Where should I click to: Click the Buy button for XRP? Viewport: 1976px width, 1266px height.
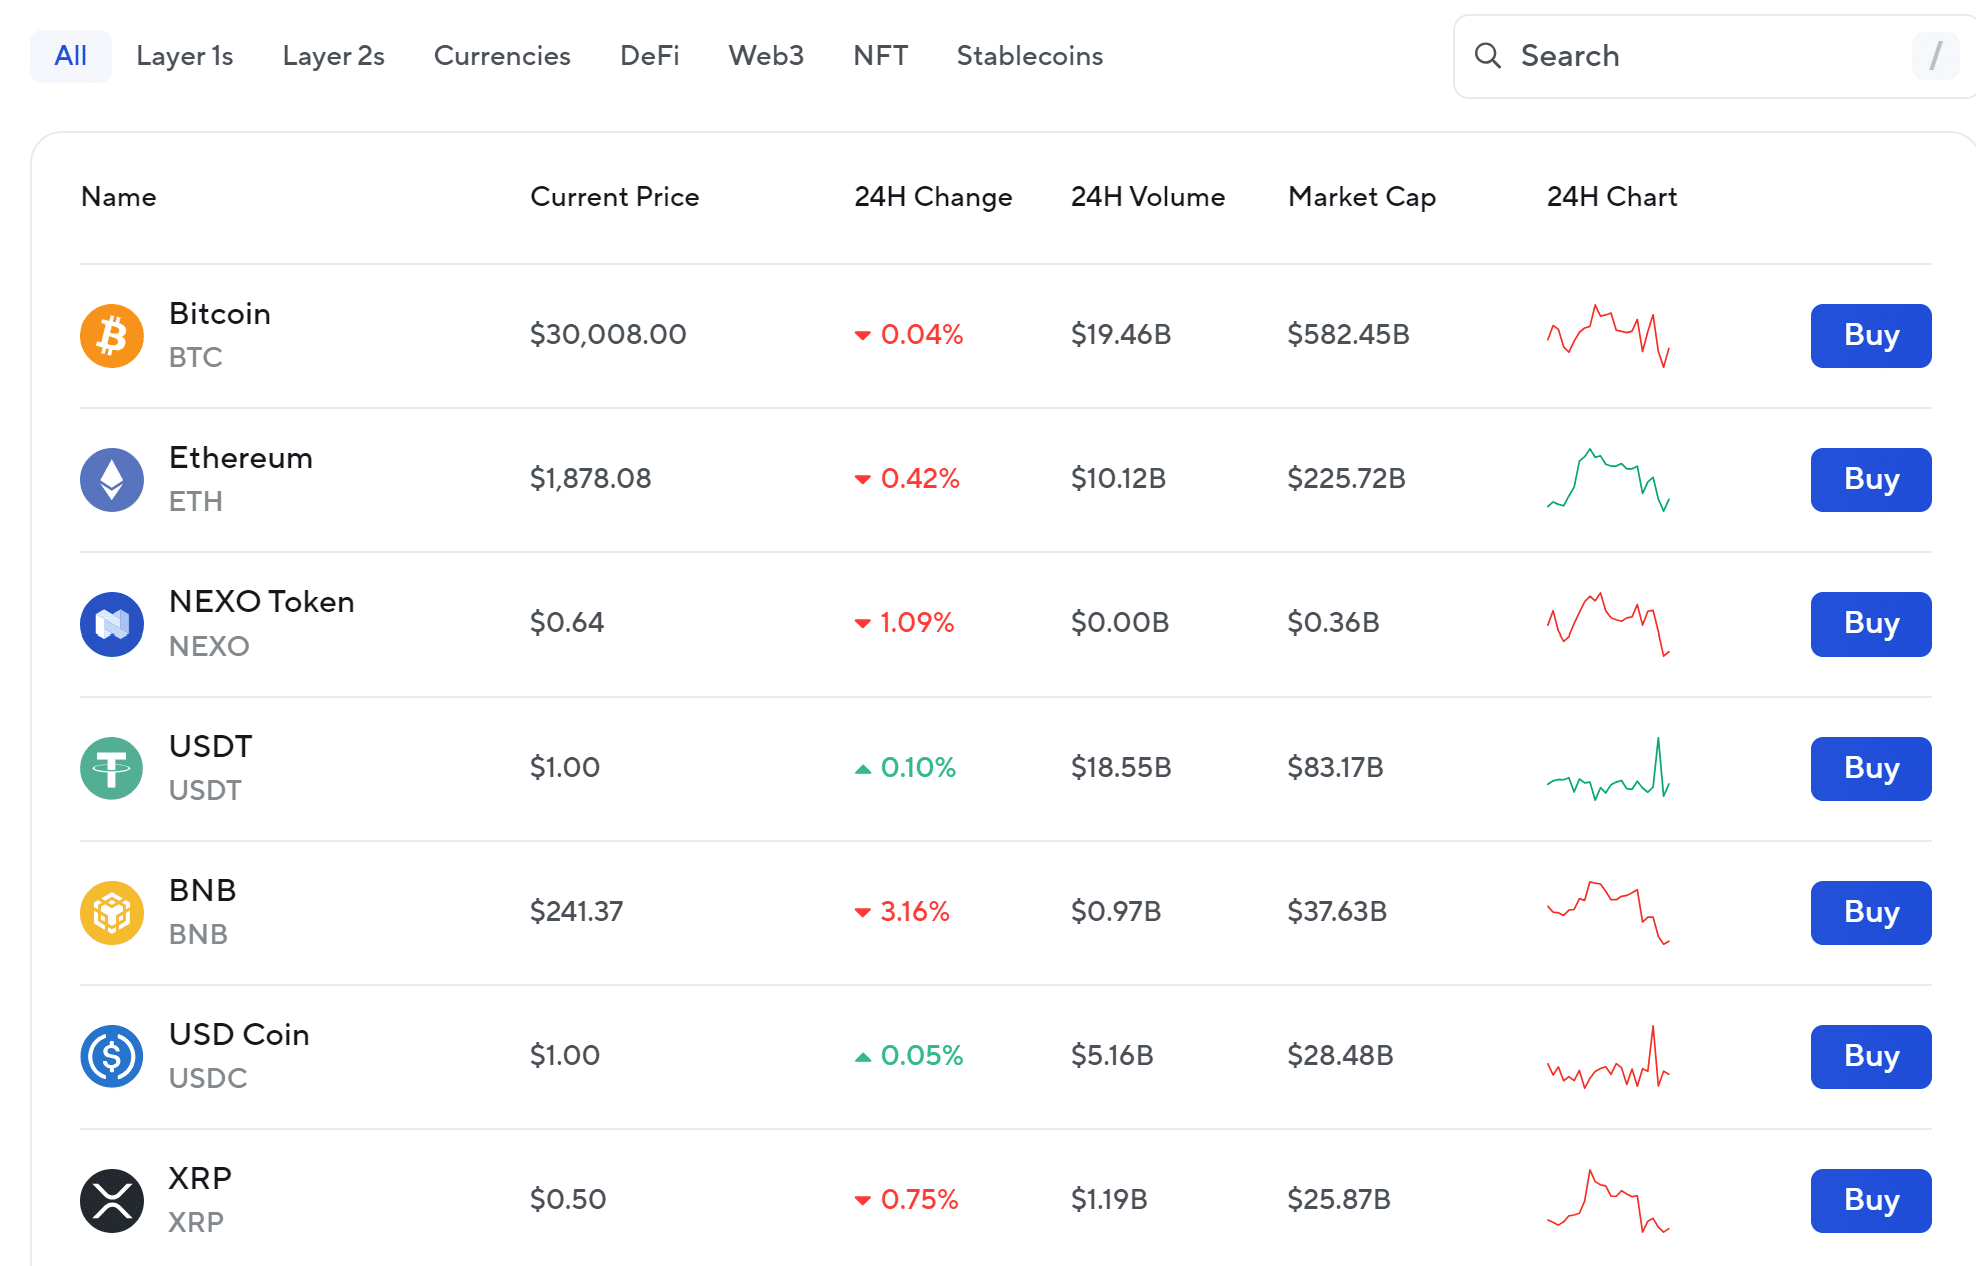tap(1871, 1200)
